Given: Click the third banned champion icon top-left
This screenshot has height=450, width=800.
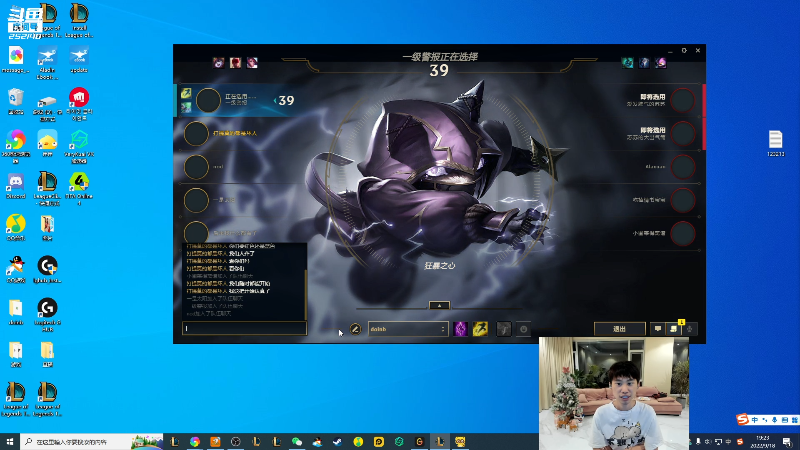Looking at the screenshot, I should pos(252,63).
